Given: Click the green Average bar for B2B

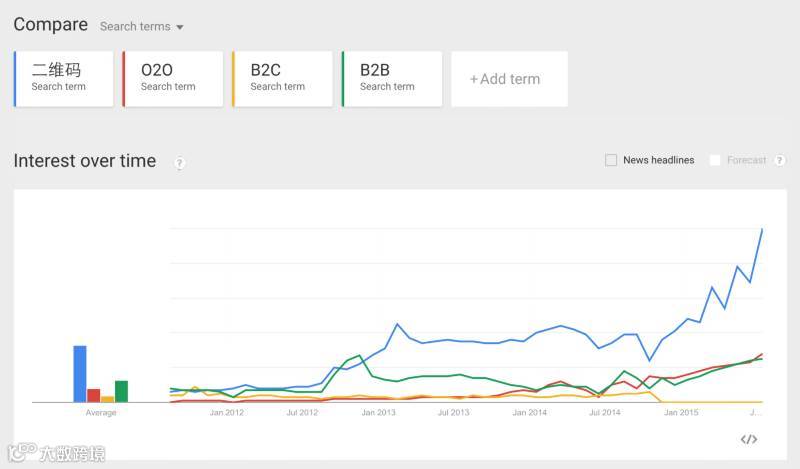Looking at the screenshot, I should [121, 391].
